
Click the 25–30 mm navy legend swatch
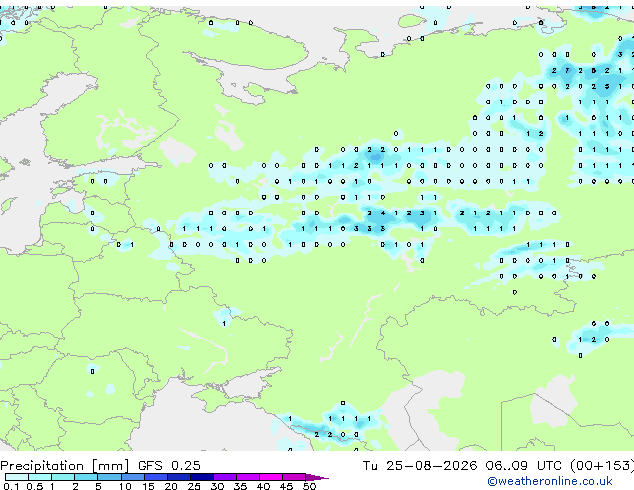[x=201, y=477]
